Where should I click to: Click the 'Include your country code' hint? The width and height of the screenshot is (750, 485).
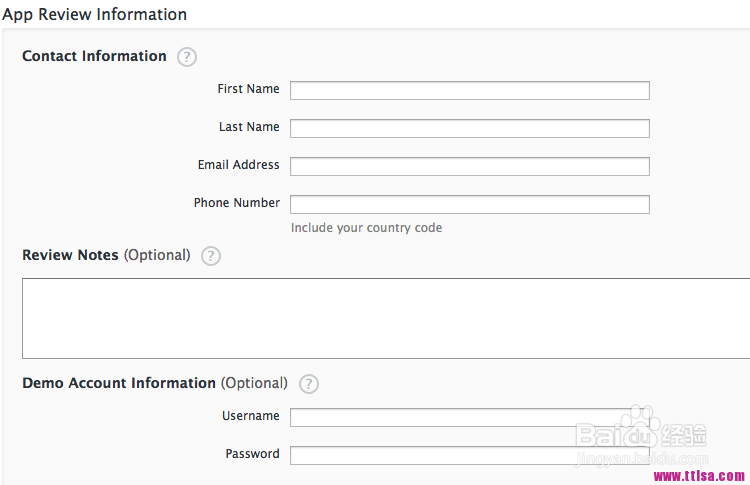(366, 228)
